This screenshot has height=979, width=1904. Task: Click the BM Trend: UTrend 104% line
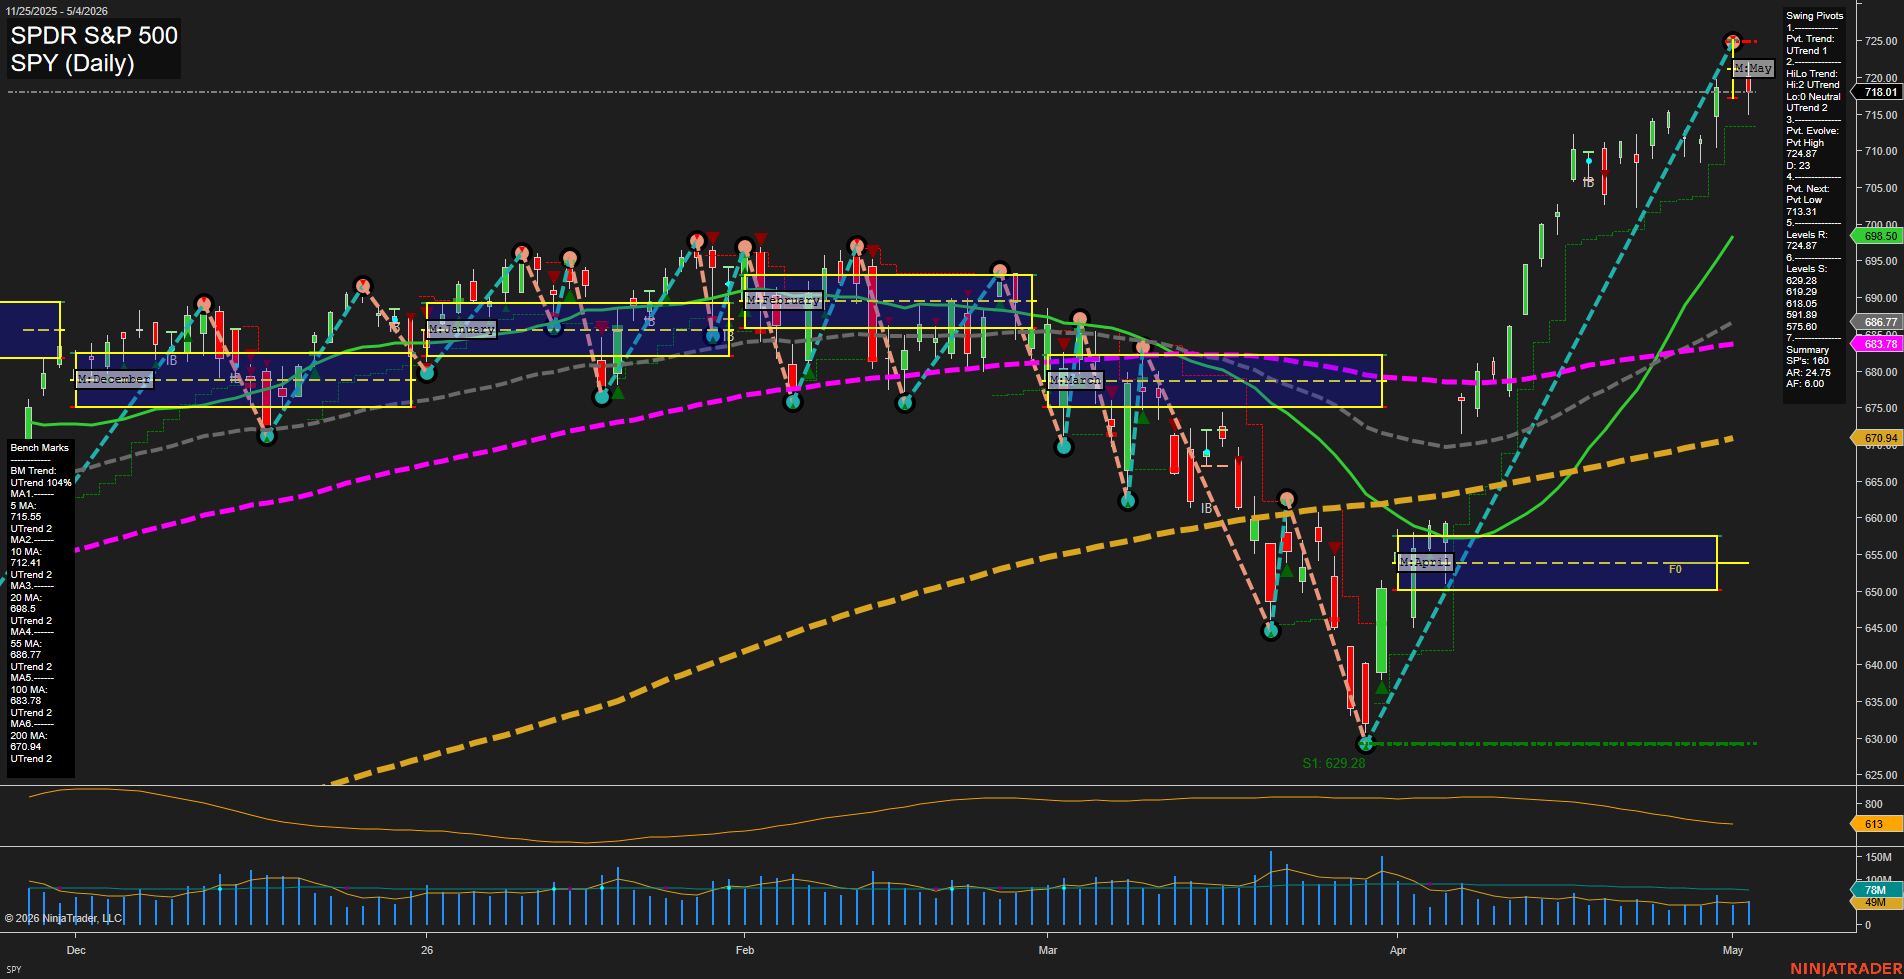[41, 477]
